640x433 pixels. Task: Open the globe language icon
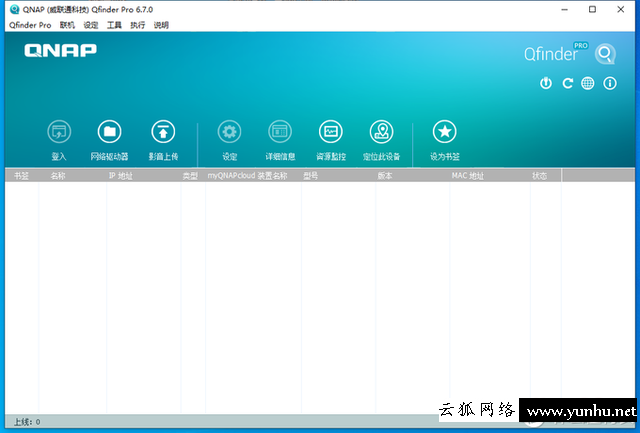pos(588,83)
